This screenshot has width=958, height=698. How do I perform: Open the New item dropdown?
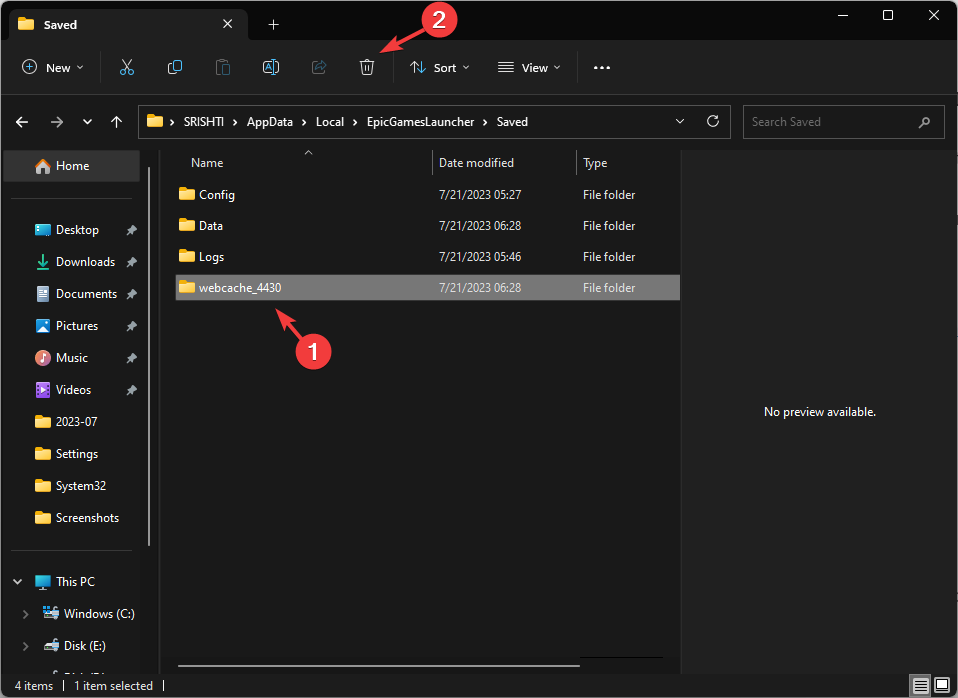tap(53, 67)
